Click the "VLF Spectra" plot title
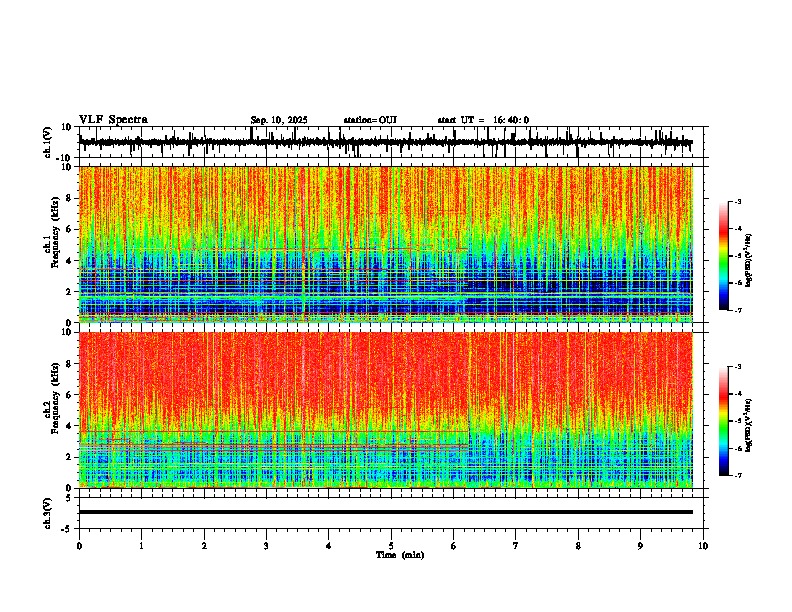792x612 pixels. [x=113, y=120]
